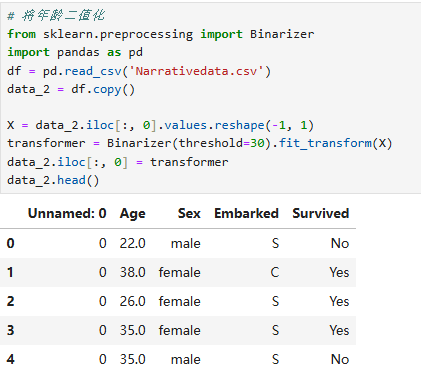
Task: Click the 'Unnamed: 0' value in row 1
Action: tap(103, 272)
